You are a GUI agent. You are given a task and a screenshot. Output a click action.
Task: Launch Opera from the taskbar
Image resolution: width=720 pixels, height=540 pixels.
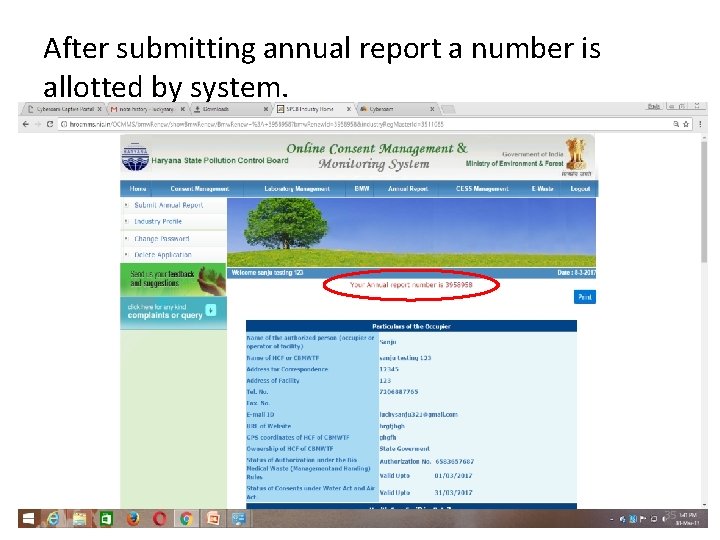point(159,519)
